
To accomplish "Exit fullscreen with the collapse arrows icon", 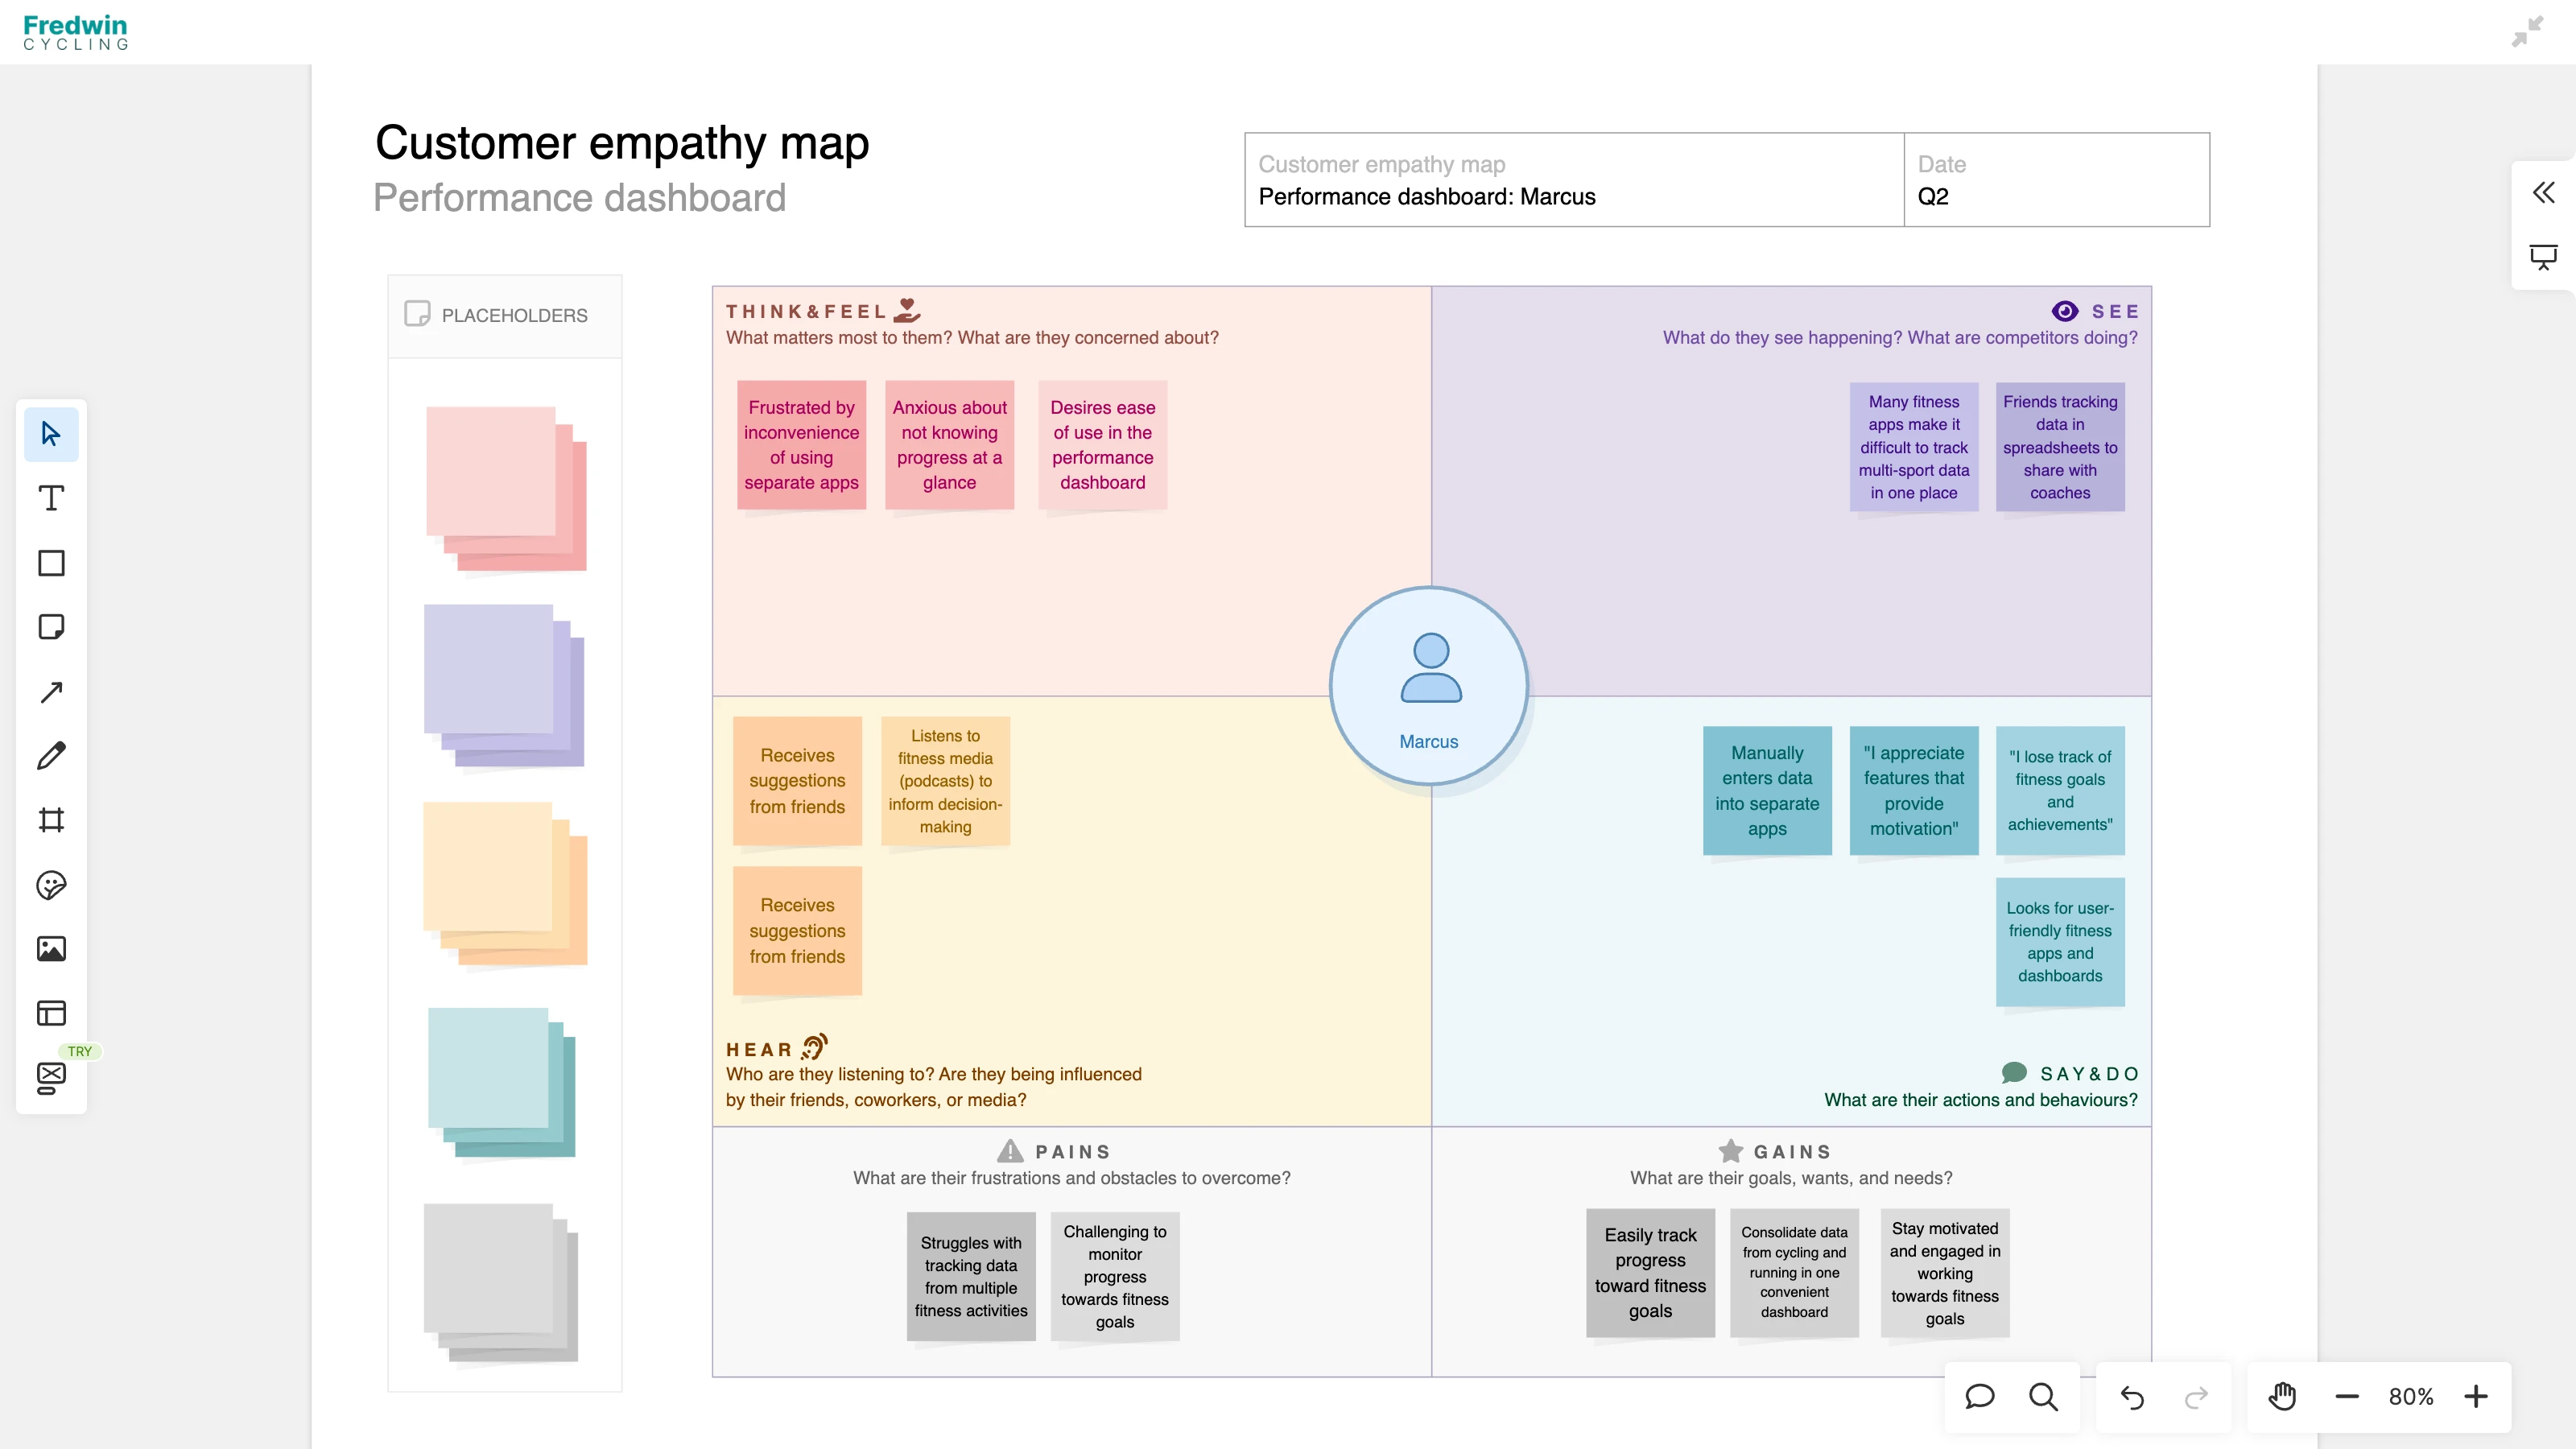I will click(2527, 31).
